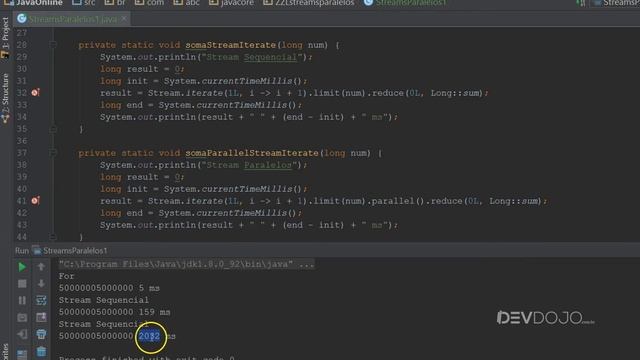Click 'Process finished' line in console
Viewport: 640px width, 360px height.
coord(147,358)
